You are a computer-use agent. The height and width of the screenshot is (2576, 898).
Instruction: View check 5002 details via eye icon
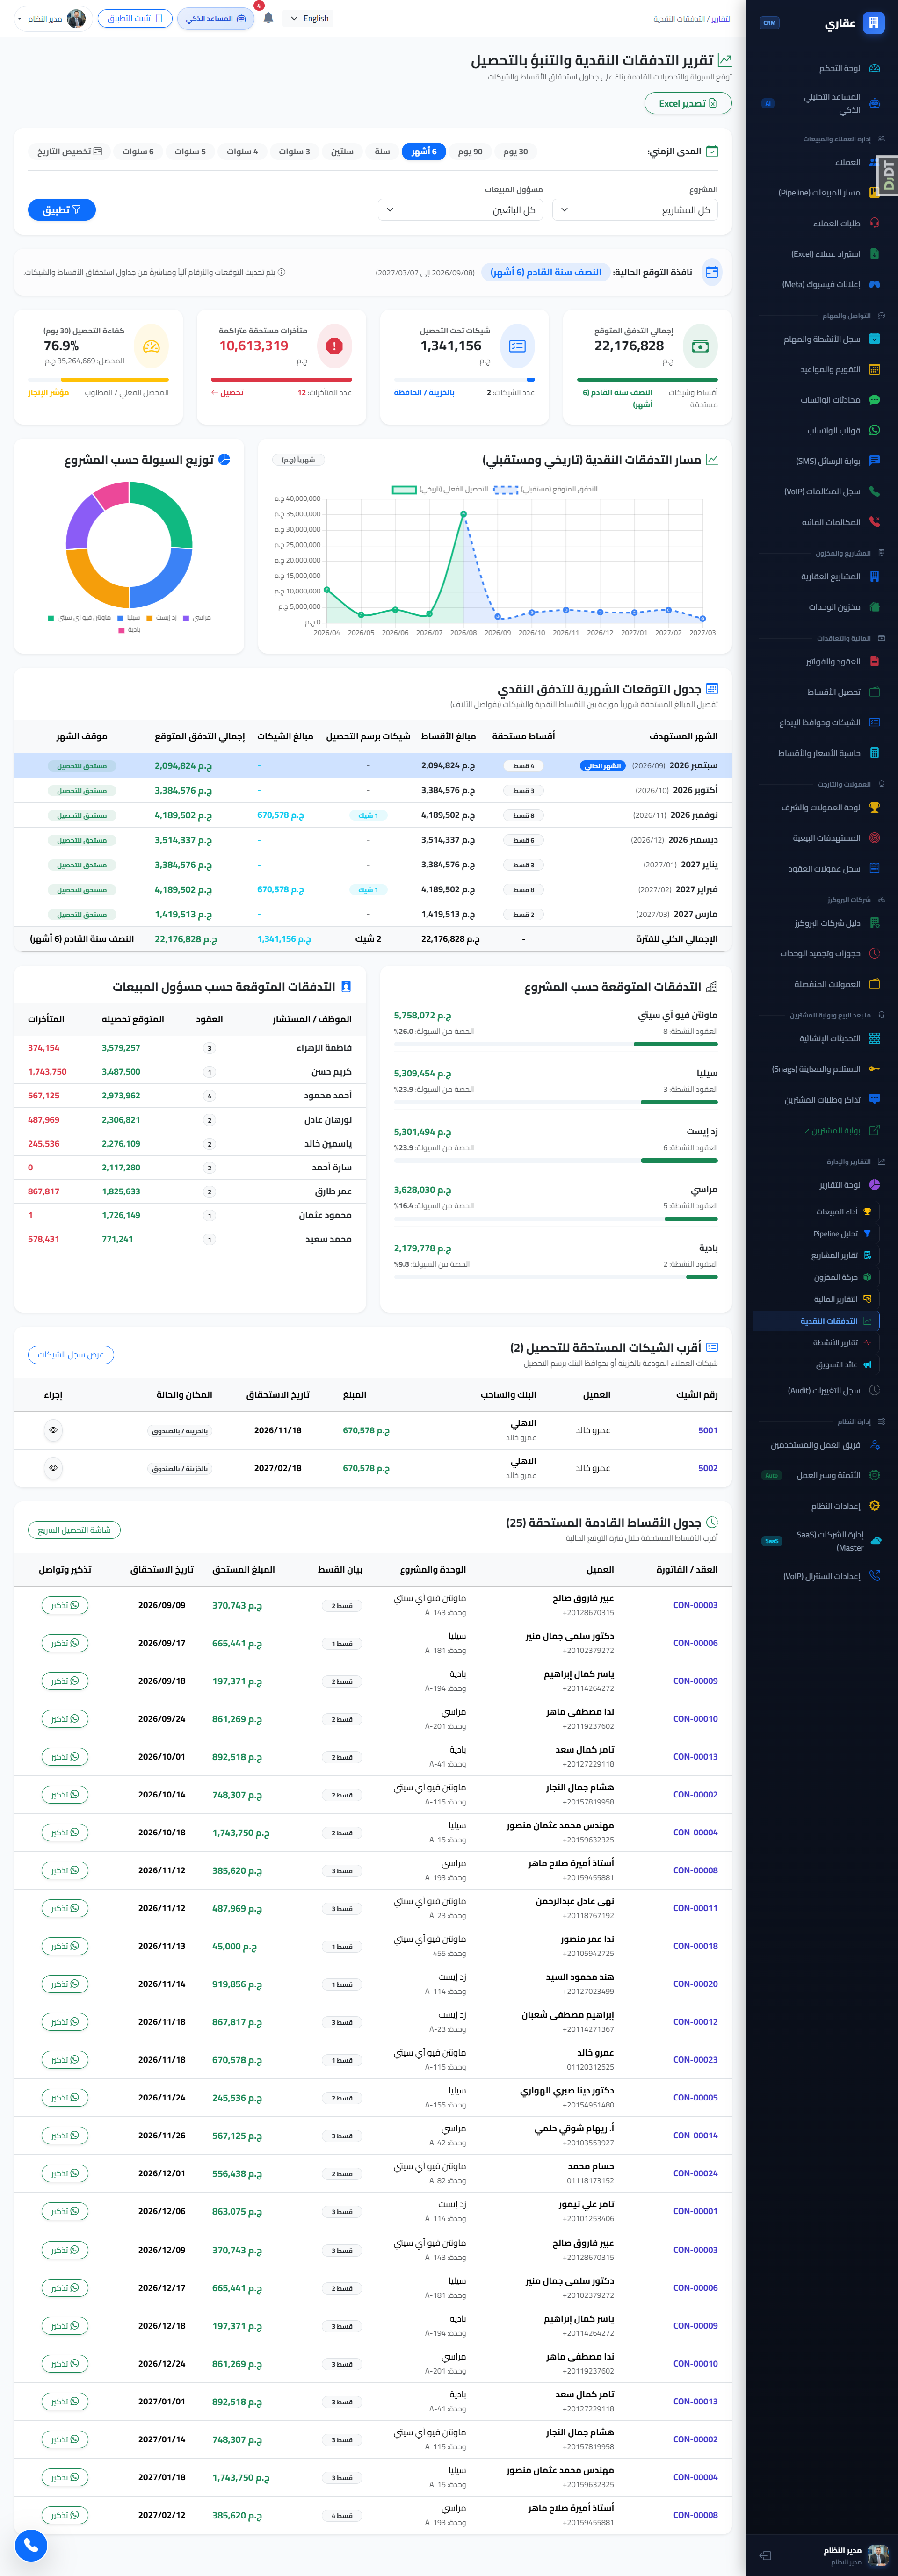coord(53,1468)
